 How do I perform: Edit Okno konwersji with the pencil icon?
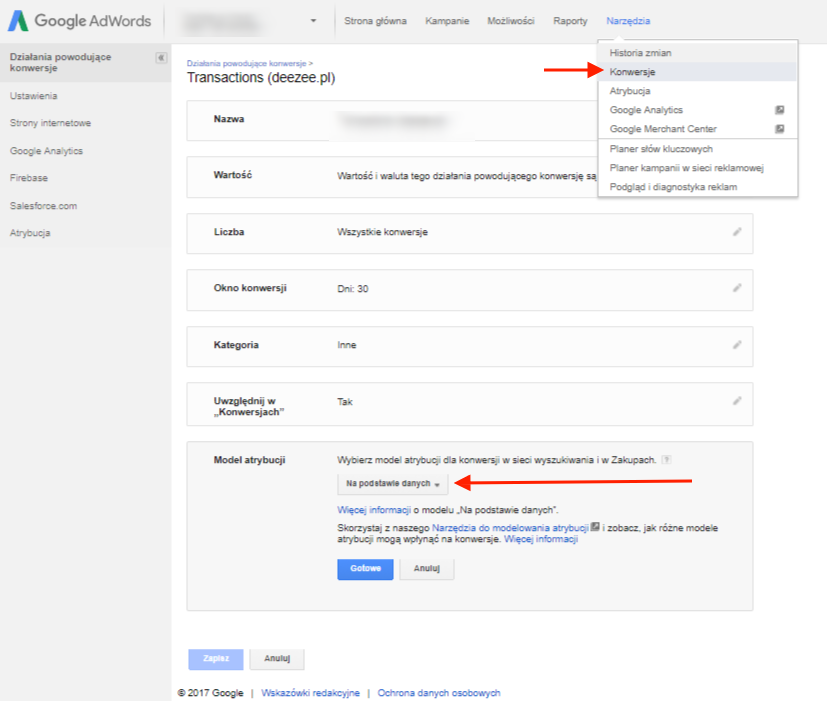point(737,288)
